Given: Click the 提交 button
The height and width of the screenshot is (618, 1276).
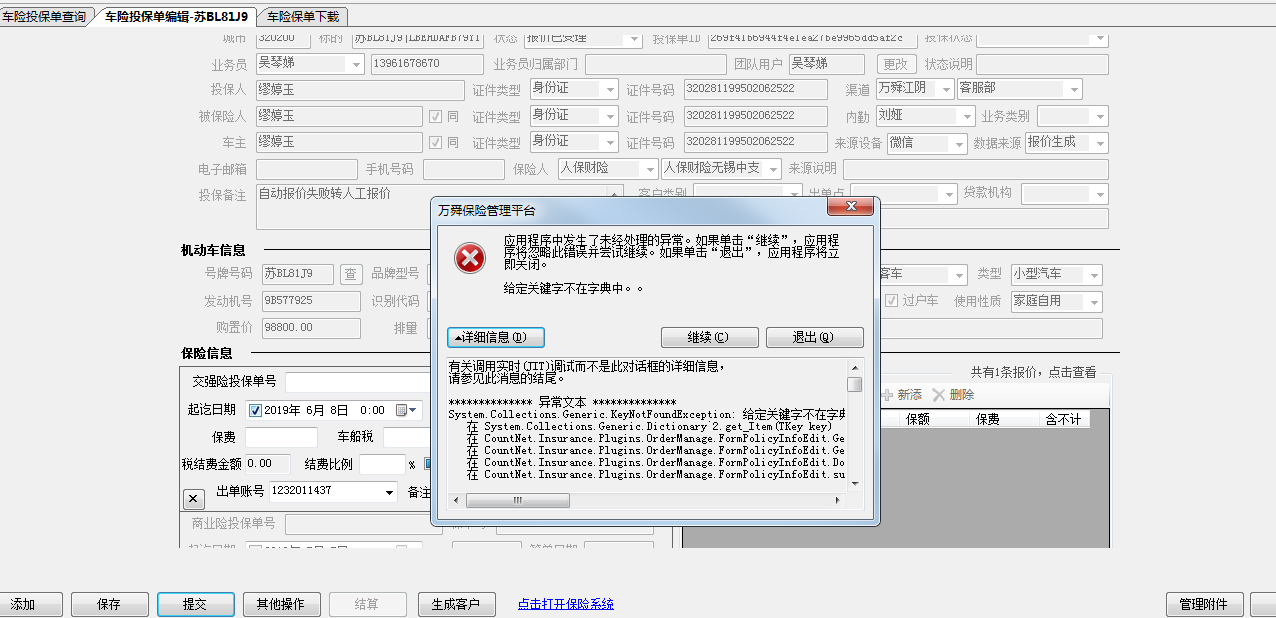Looking at the screenshot, I should [x=196, y=604].
